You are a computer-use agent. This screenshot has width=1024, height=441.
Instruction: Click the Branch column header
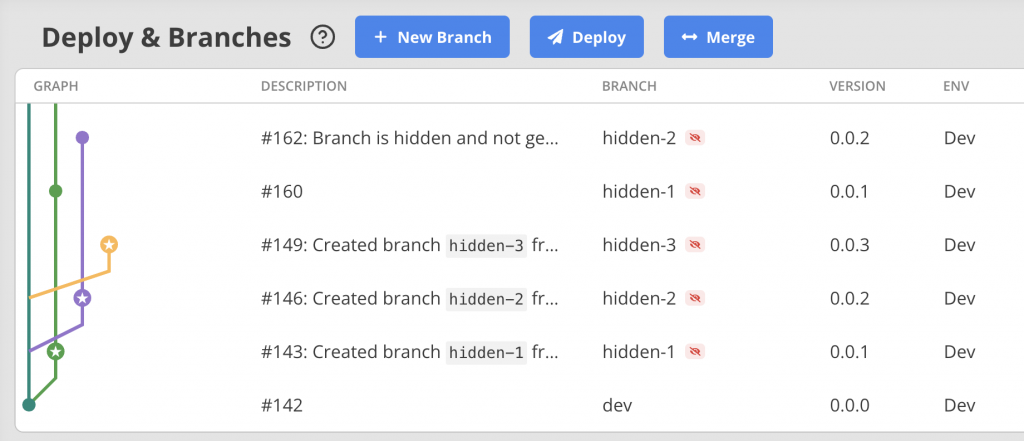629,86
